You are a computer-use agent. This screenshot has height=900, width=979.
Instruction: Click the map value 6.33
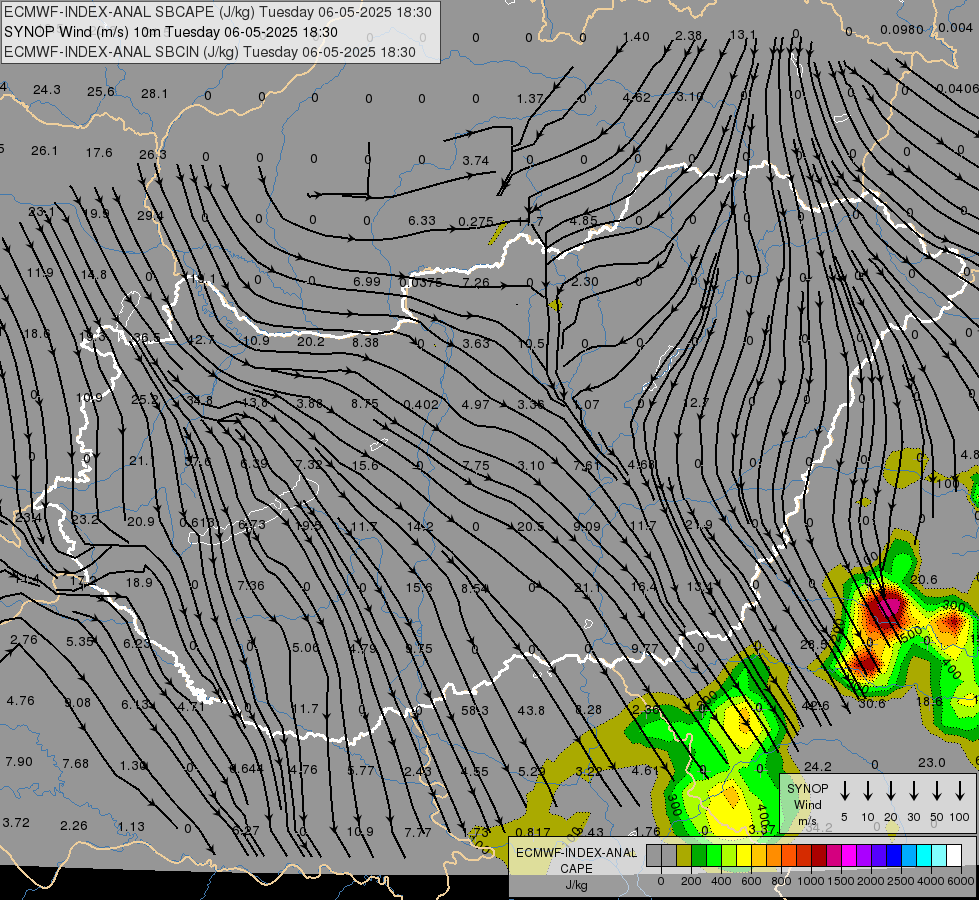tap(422, 220)
